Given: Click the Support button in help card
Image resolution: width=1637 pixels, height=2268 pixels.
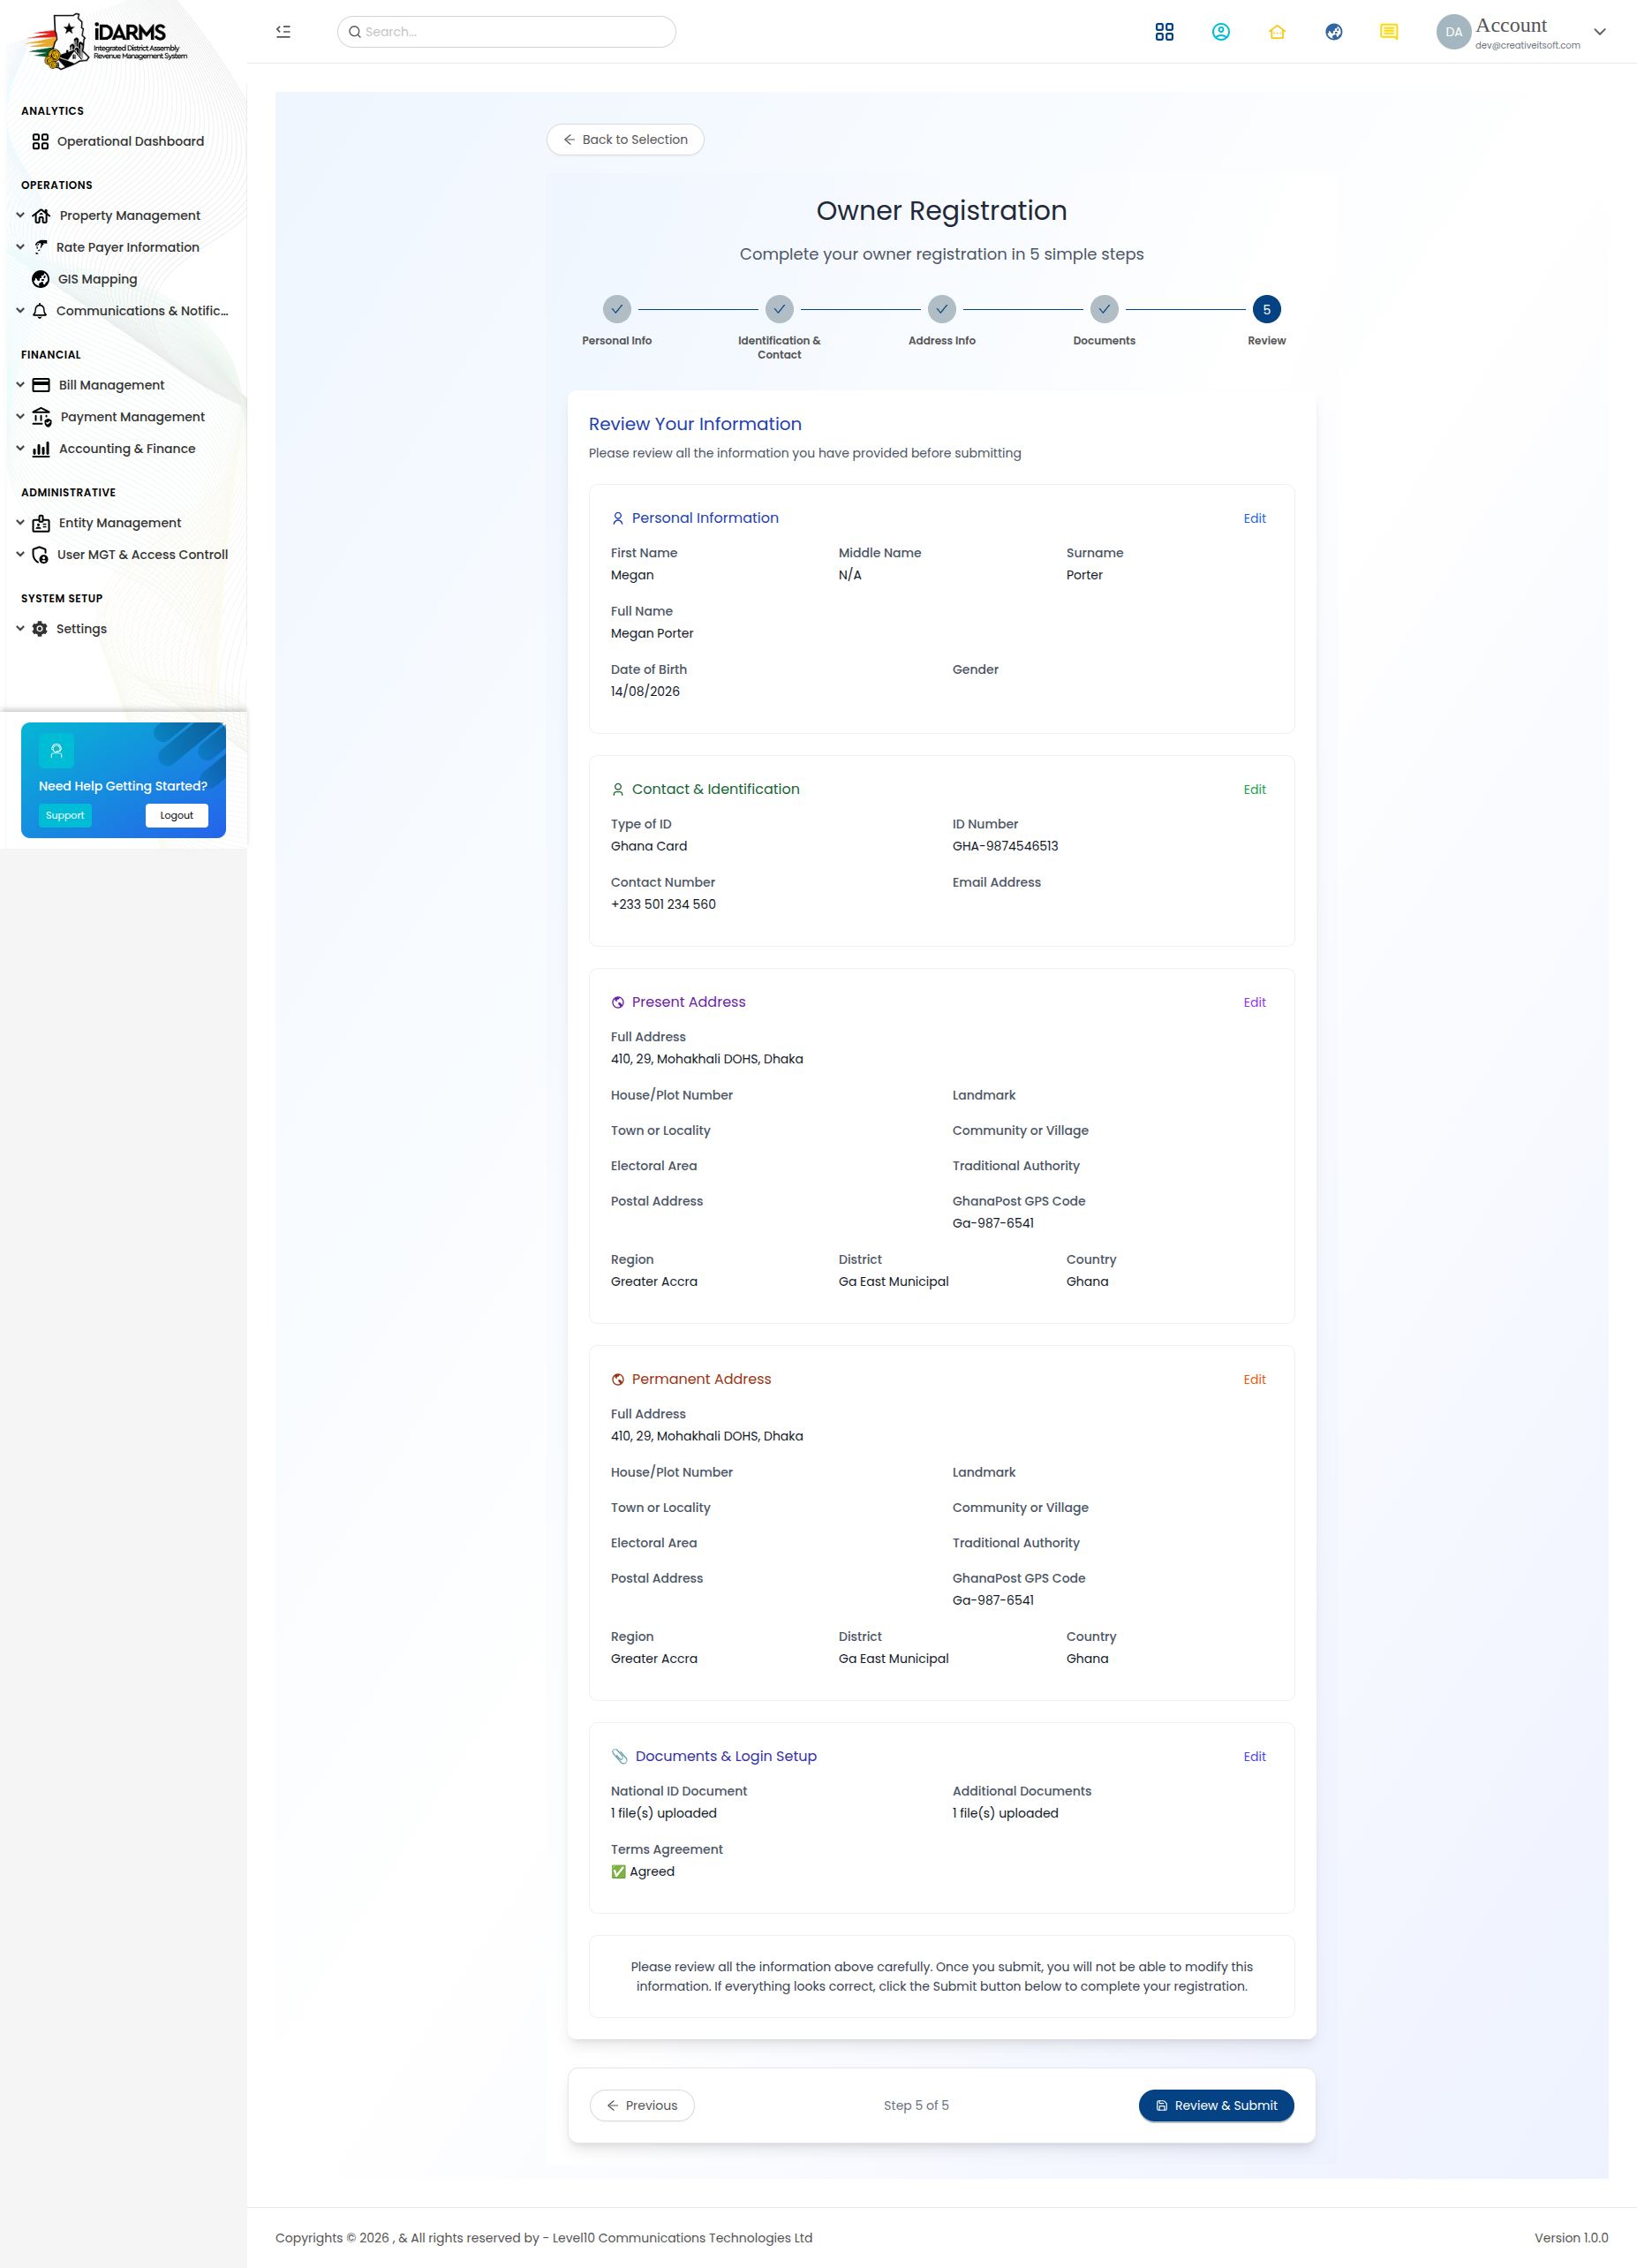Looking at the screenshot, I should tap(65, 815).
